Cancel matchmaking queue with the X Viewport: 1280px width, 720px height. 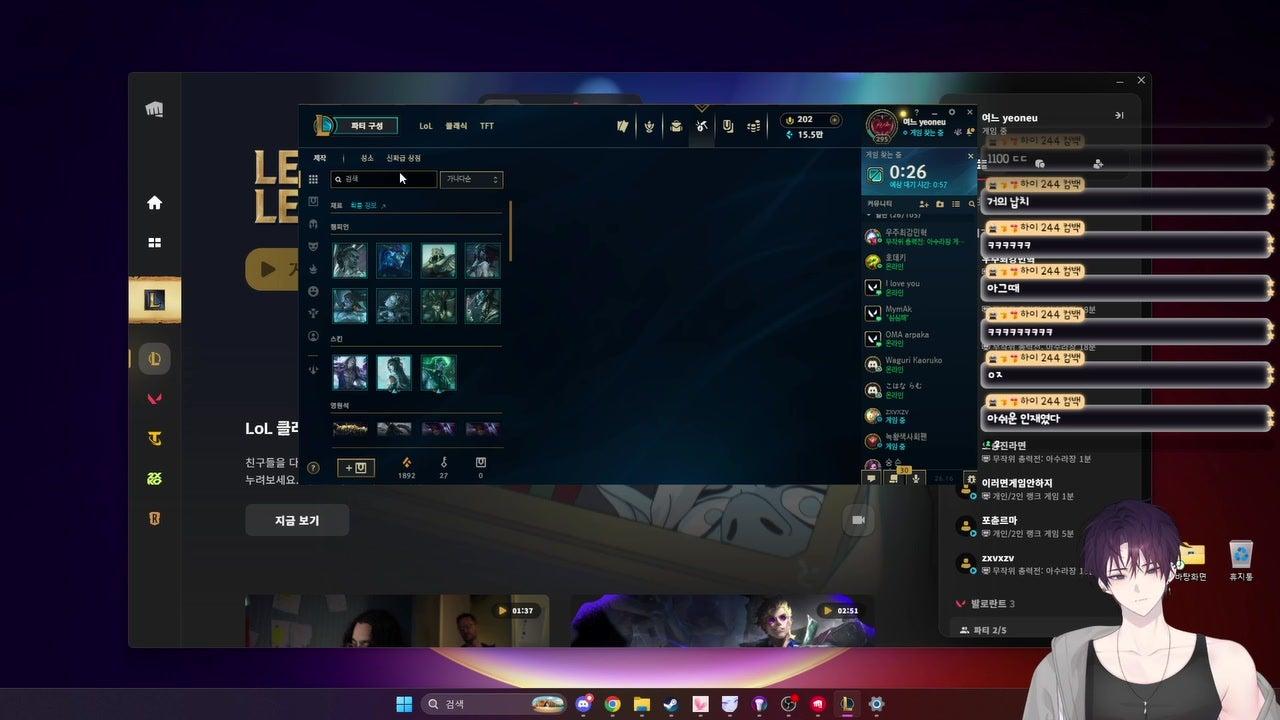click(970, 156)
